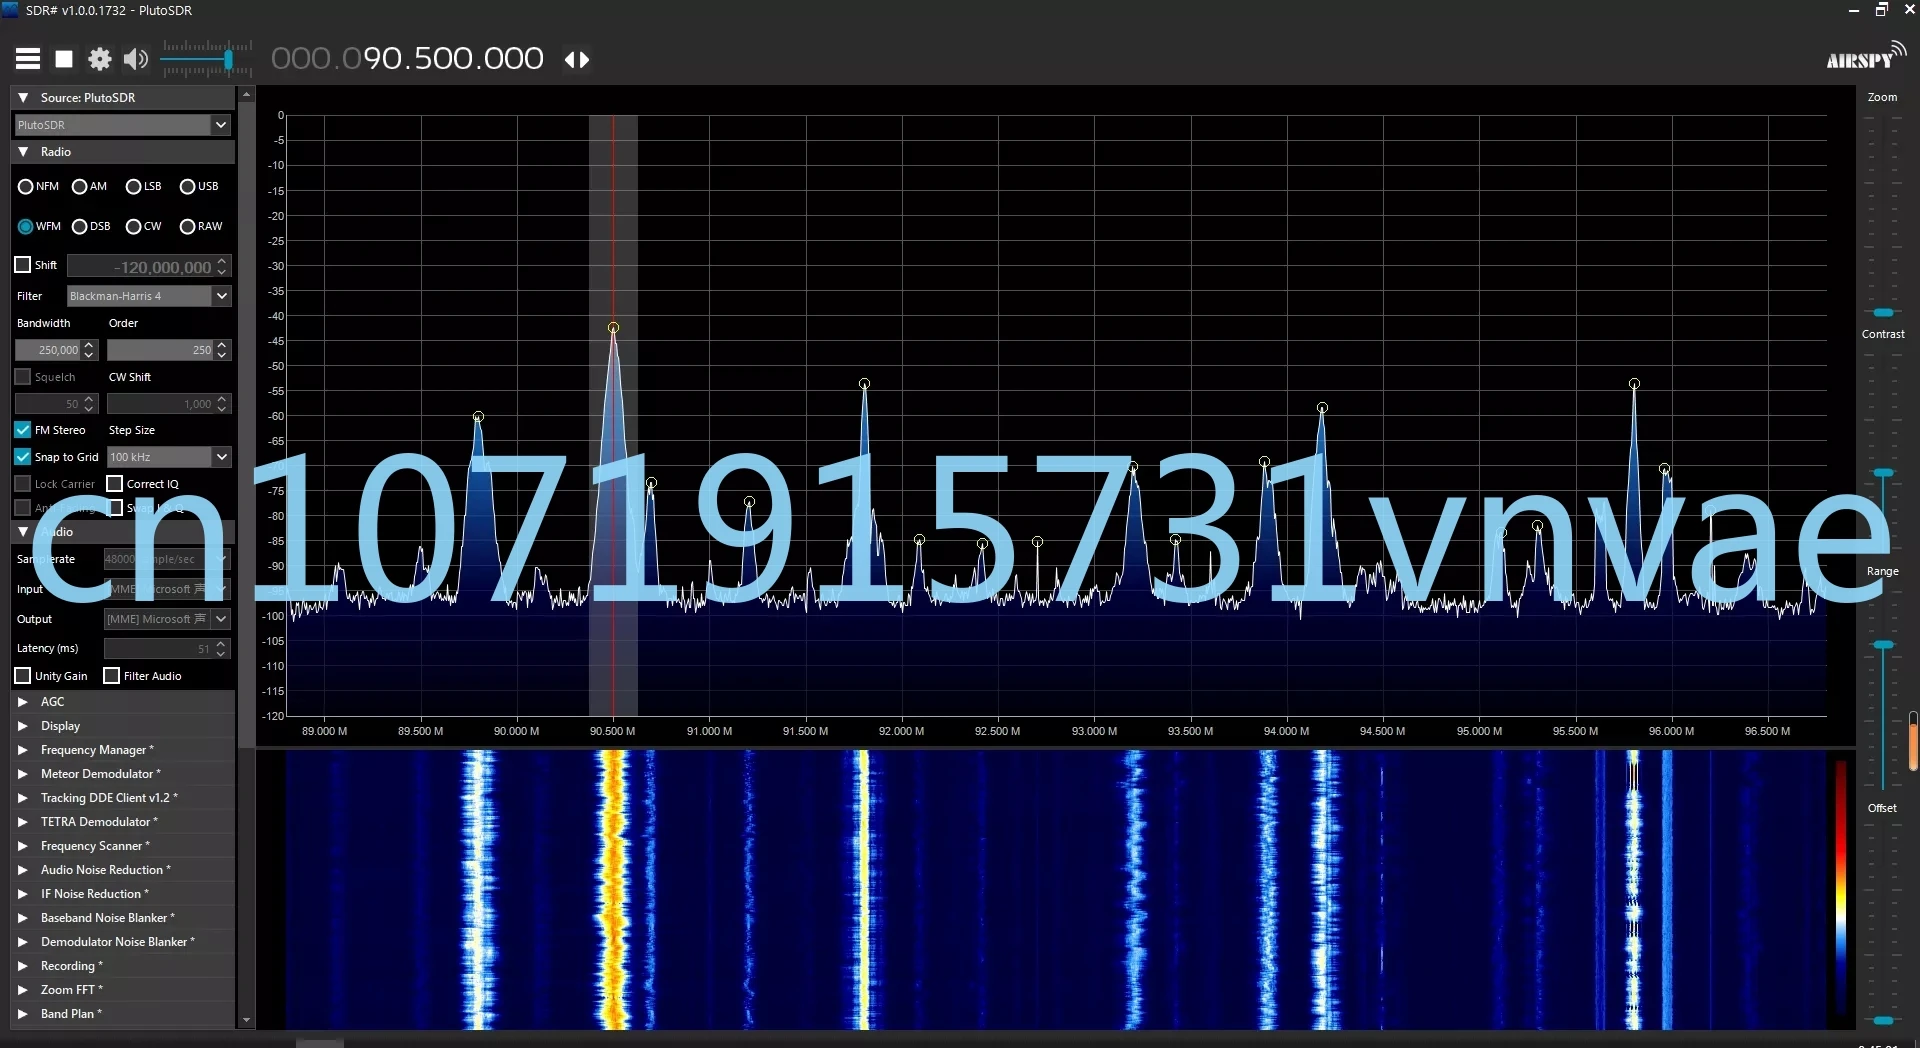Open the Blackman-Harris 4 filter dropdown
1920x1048 pixels.
pos(221,296)
